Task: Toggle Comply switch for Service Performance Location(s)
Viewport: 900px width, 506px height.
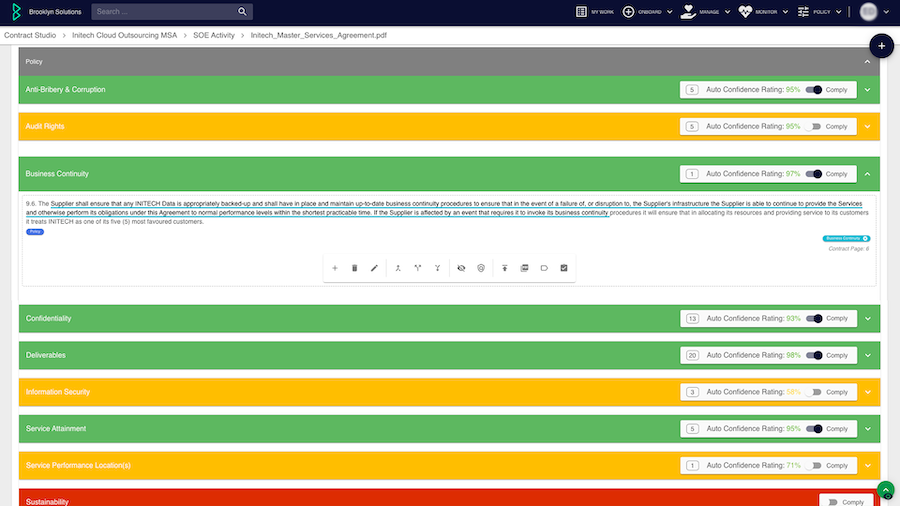Action: click(813, 465)
